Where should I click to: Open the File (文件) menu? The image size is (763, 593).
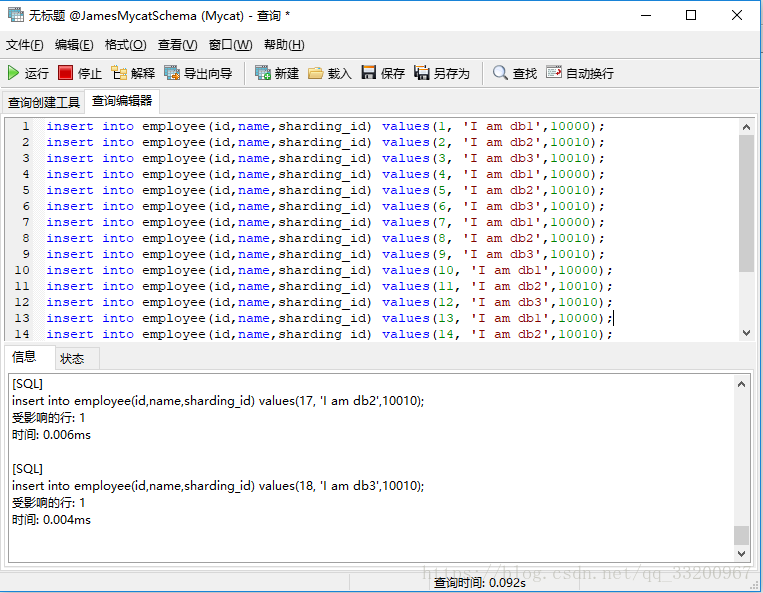25,45
